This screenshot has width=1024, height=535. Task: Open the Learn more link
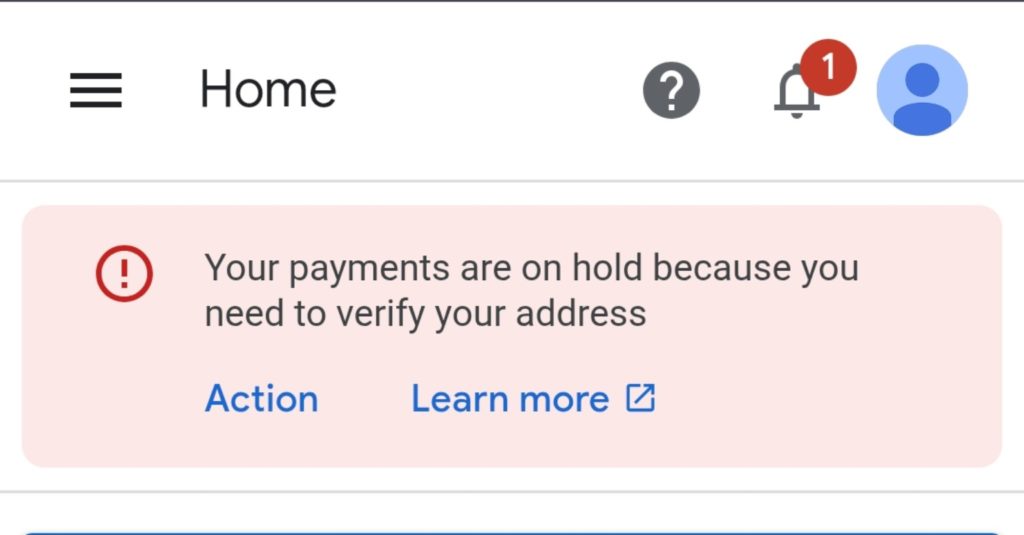point(510,399)
